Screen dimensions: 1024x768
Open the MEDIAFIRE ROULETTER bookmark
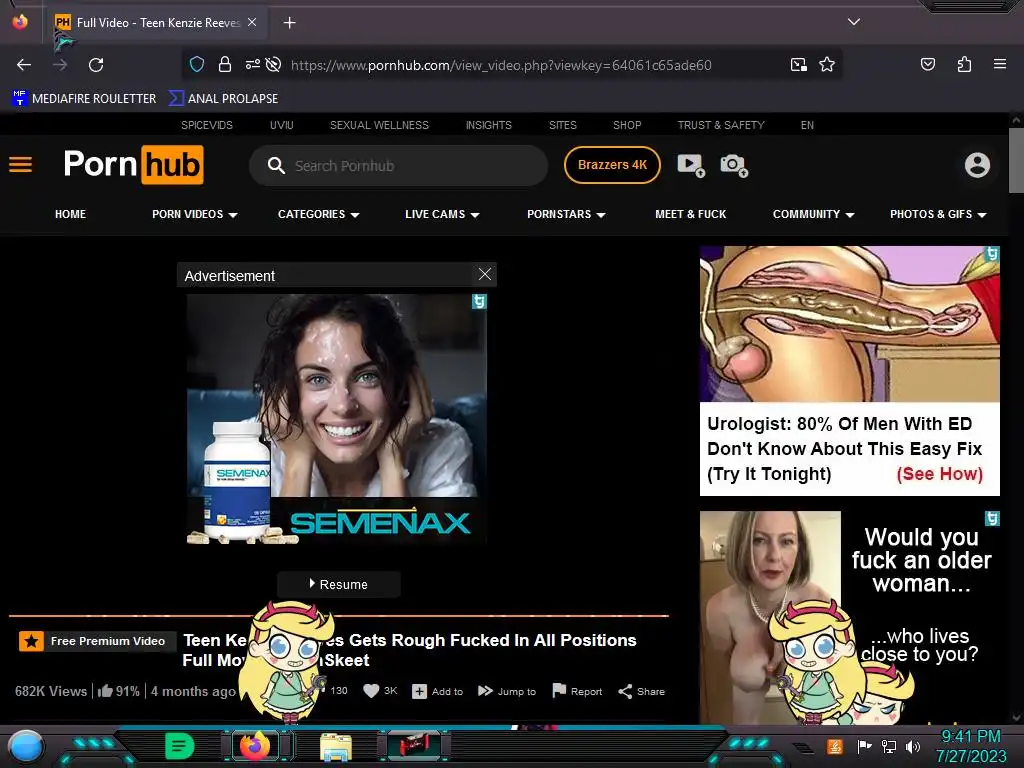pyautogui.click(x=84, y=99)
